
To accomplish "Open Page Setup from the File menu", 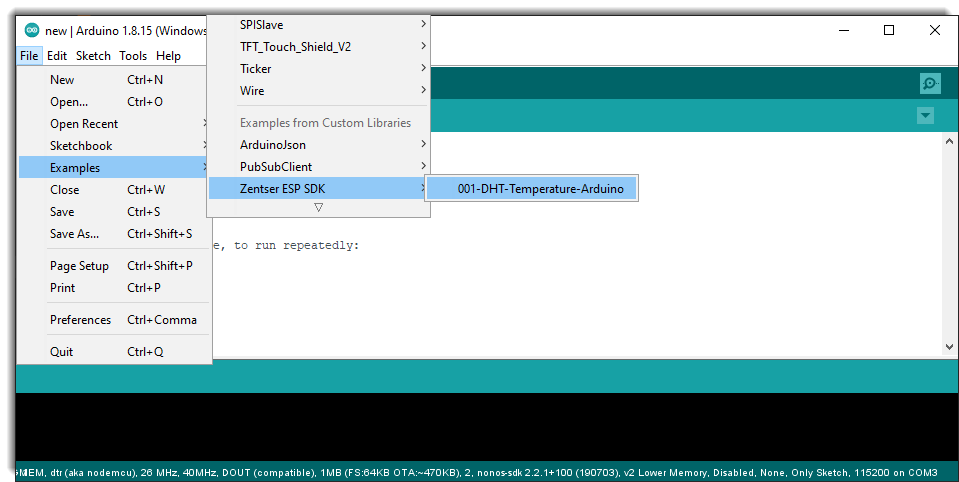I will point(114,265).
